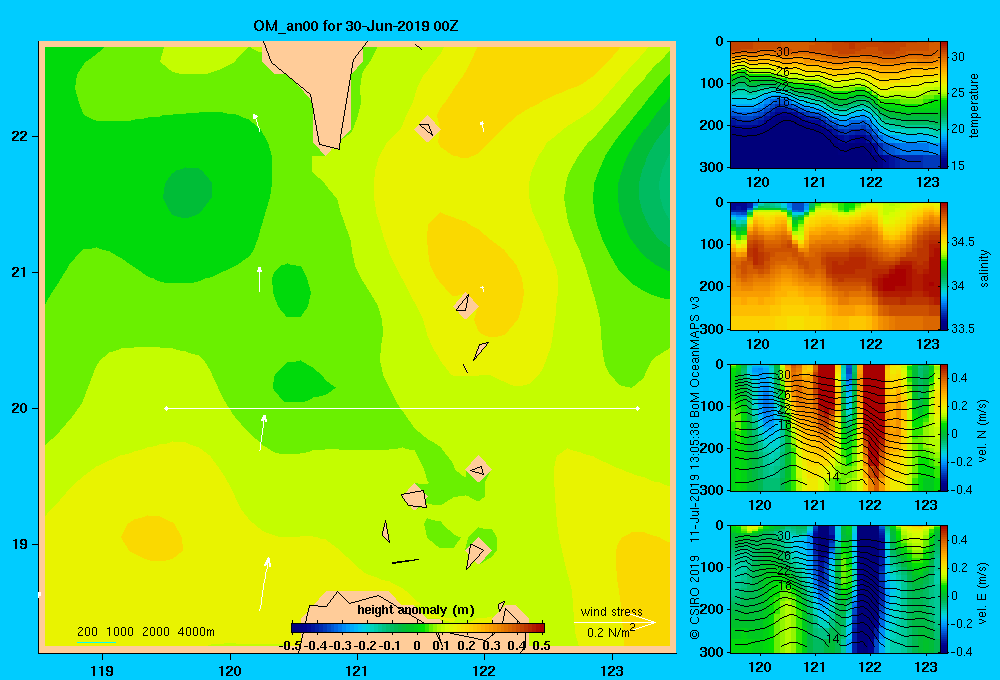
Task: Select the vertical 'temperature' axis label
Action: click(974, 105)
